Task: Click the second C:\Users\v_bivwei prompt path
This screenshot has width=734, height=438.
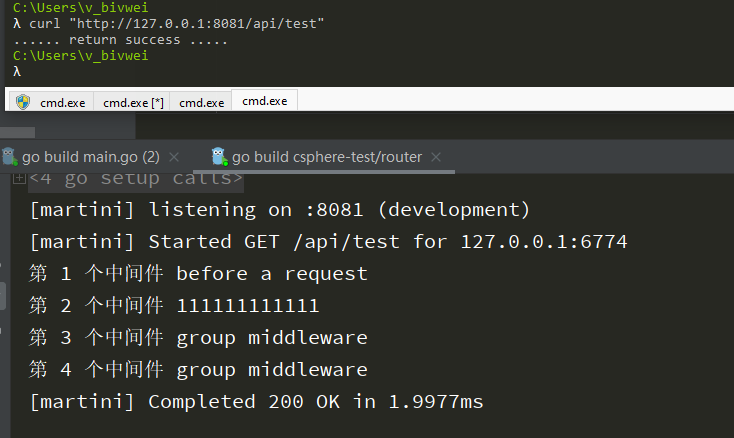Action: point(81,56)
